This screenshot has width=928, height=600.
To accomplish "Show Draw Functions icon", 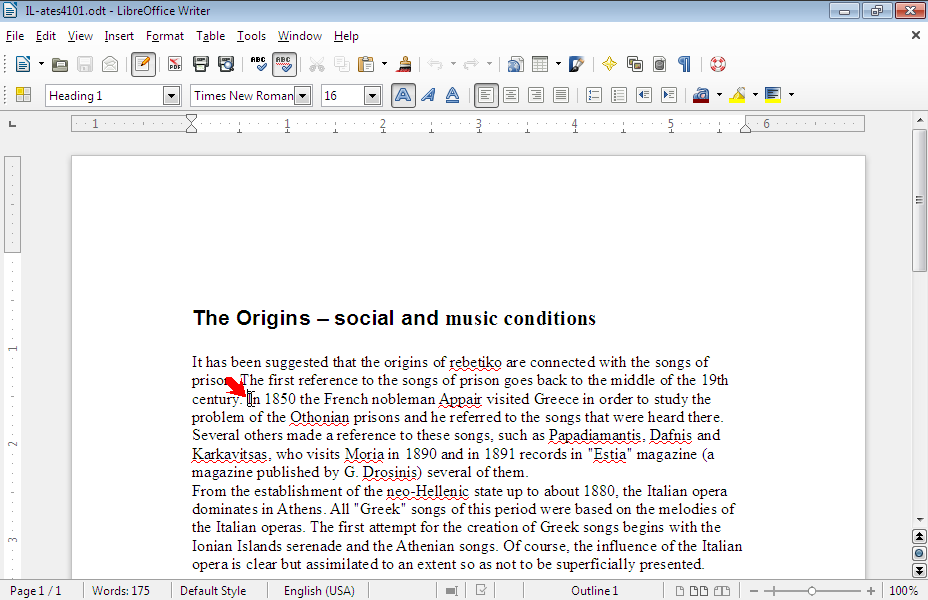I will click(x=576, y=64).
